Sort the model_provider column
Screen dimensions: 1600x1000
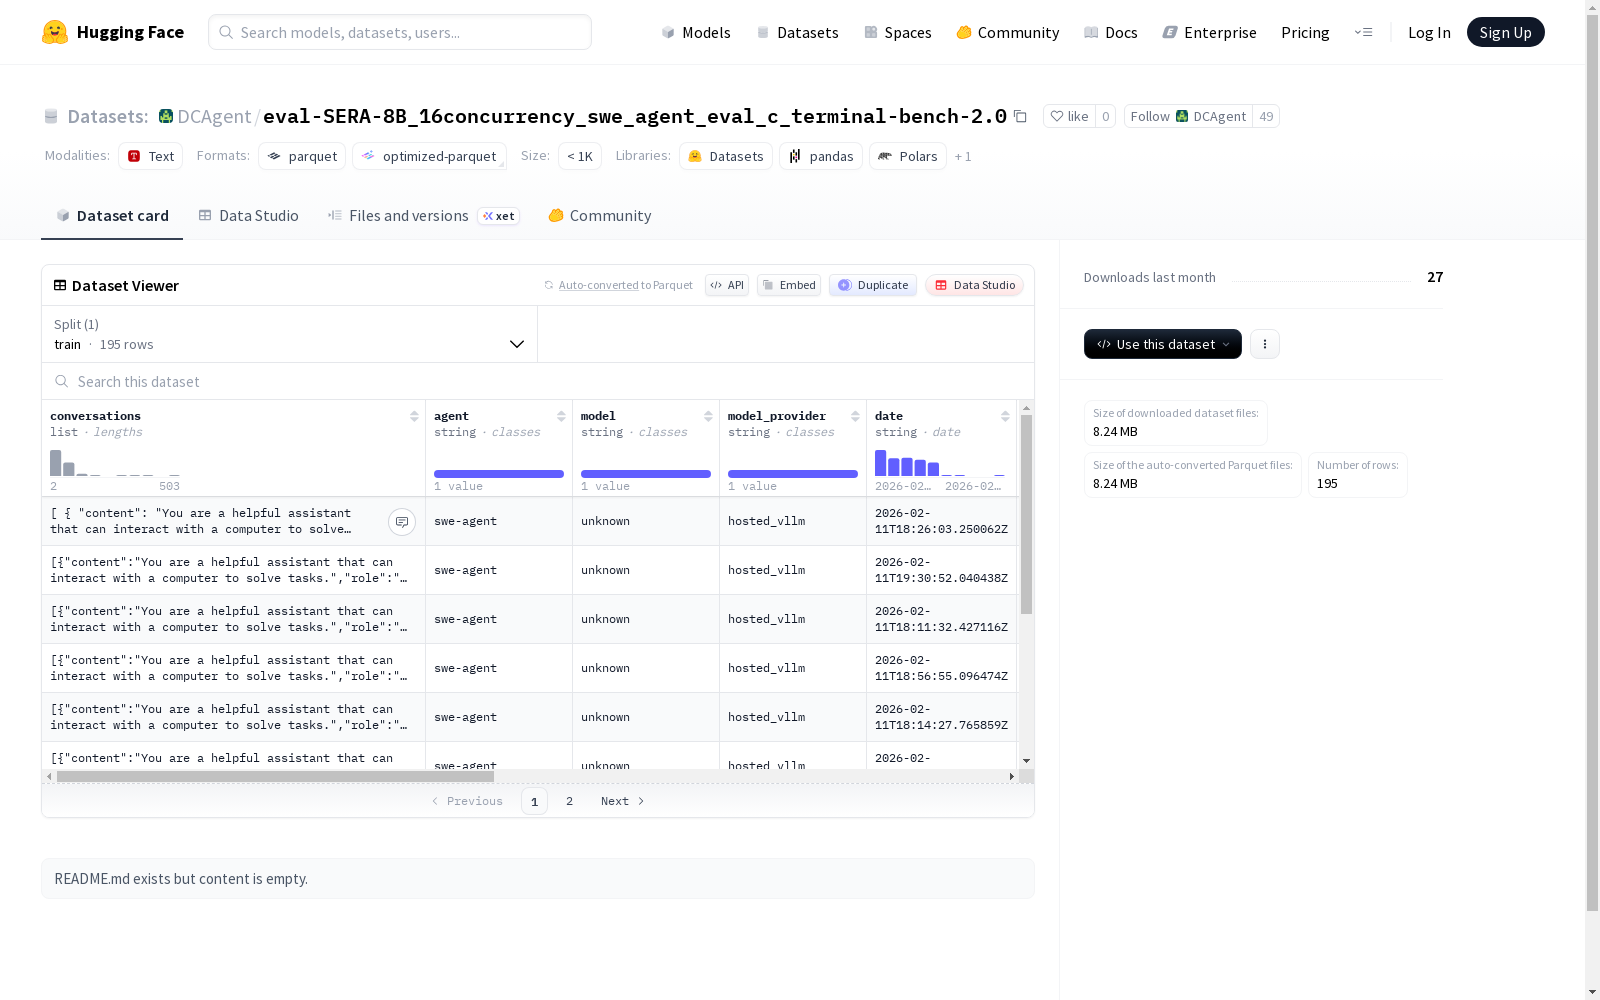tap(855, 416)
